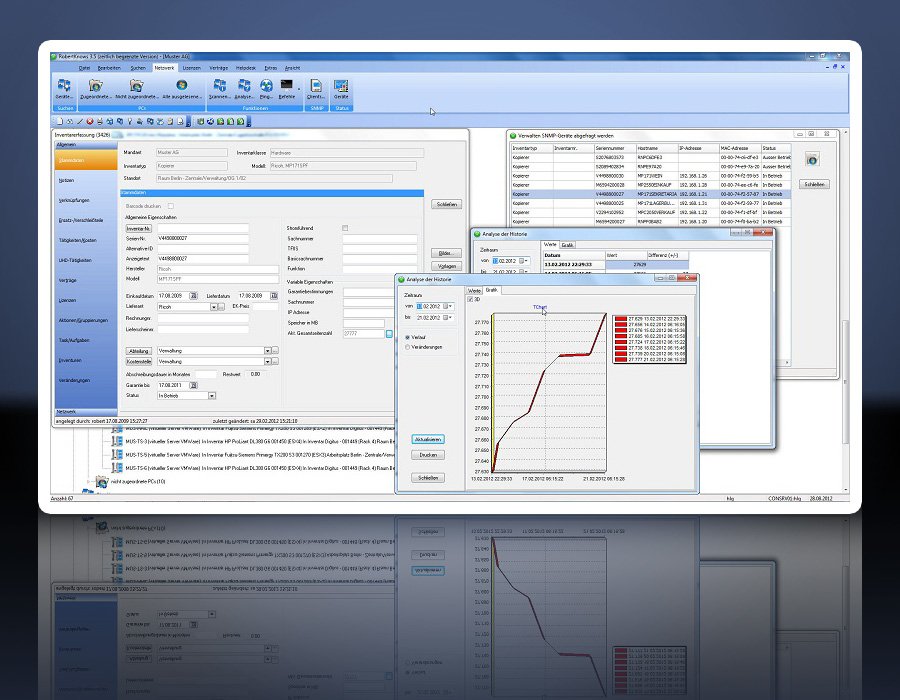Viewport: 900px width, 700px height.
Task: Click the ellipsis button next to Kostenstelle field
Action: click(x=275, y=361)
